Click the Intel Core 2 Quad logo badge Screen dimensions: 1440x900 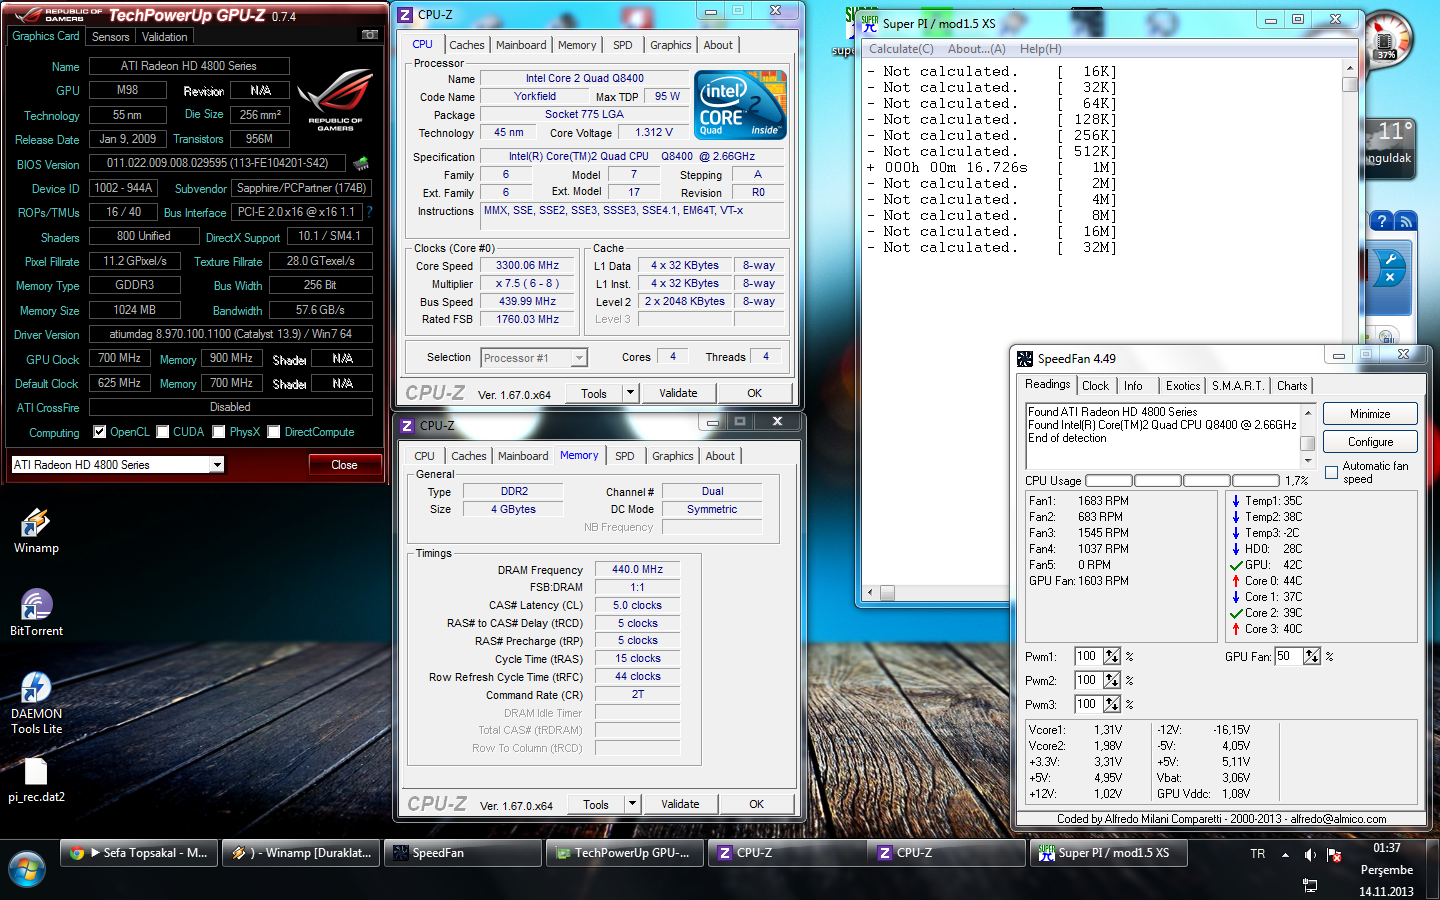[x=741, y=105]
